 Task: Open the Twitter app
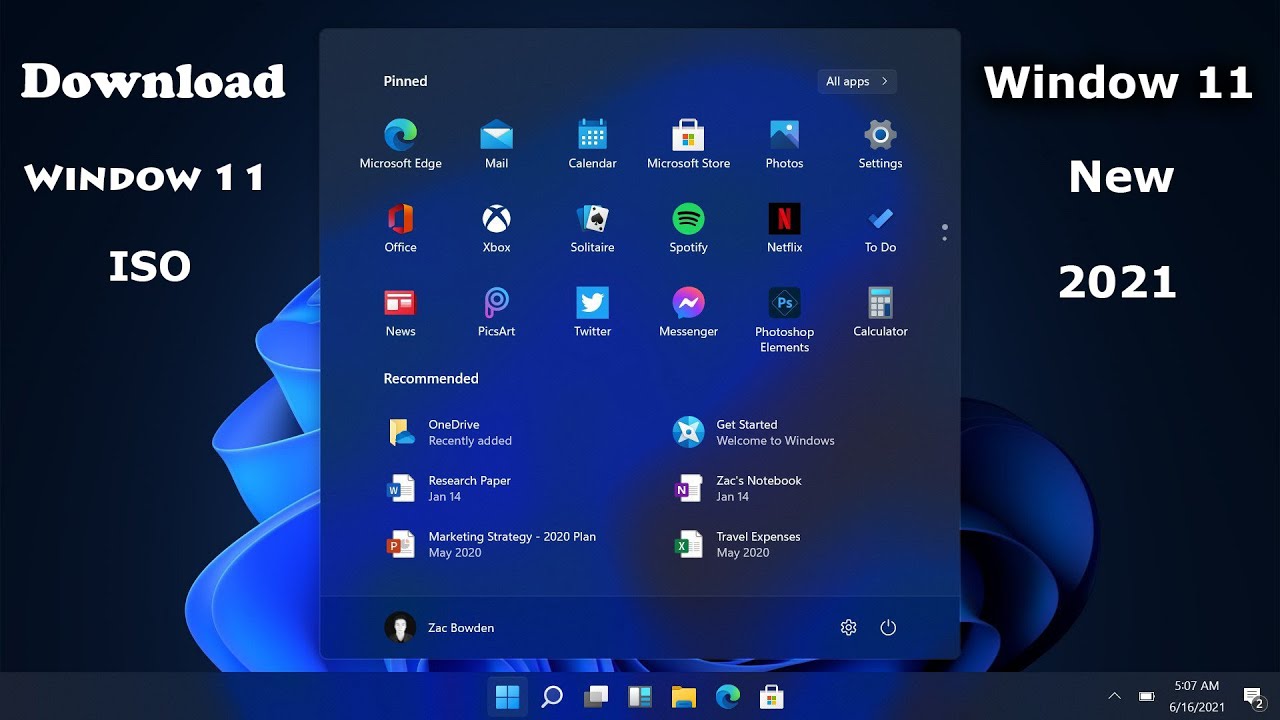(592, 312)
